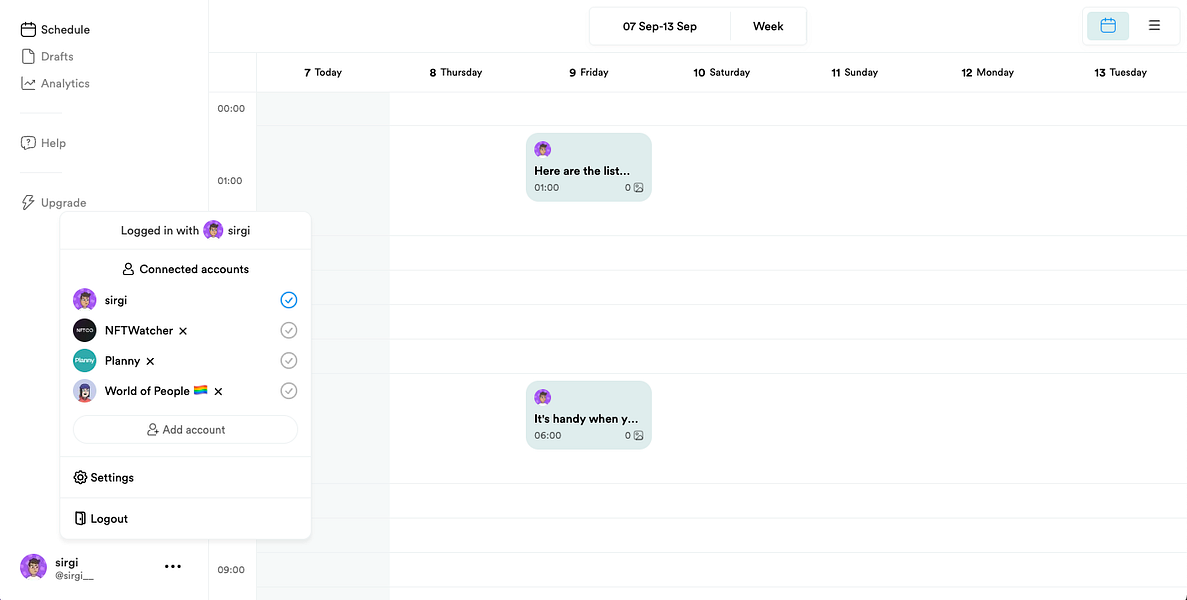Click the Planny account name
Screen dimensions: 1187x600
(x=123, y=361)
